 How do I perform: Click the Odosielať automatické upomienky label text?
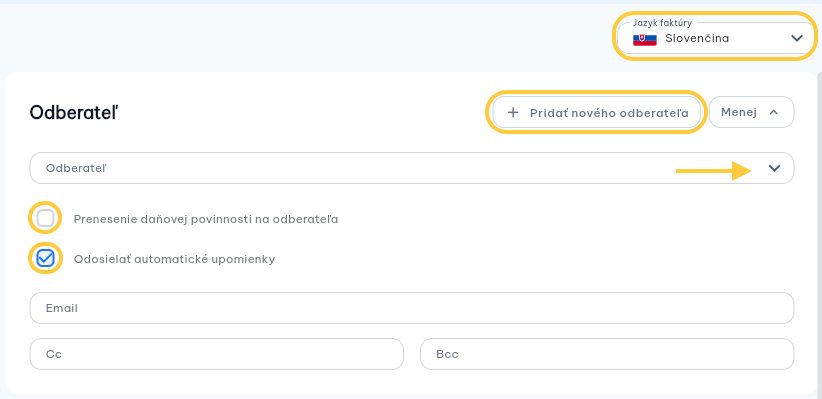pos(175,259)
